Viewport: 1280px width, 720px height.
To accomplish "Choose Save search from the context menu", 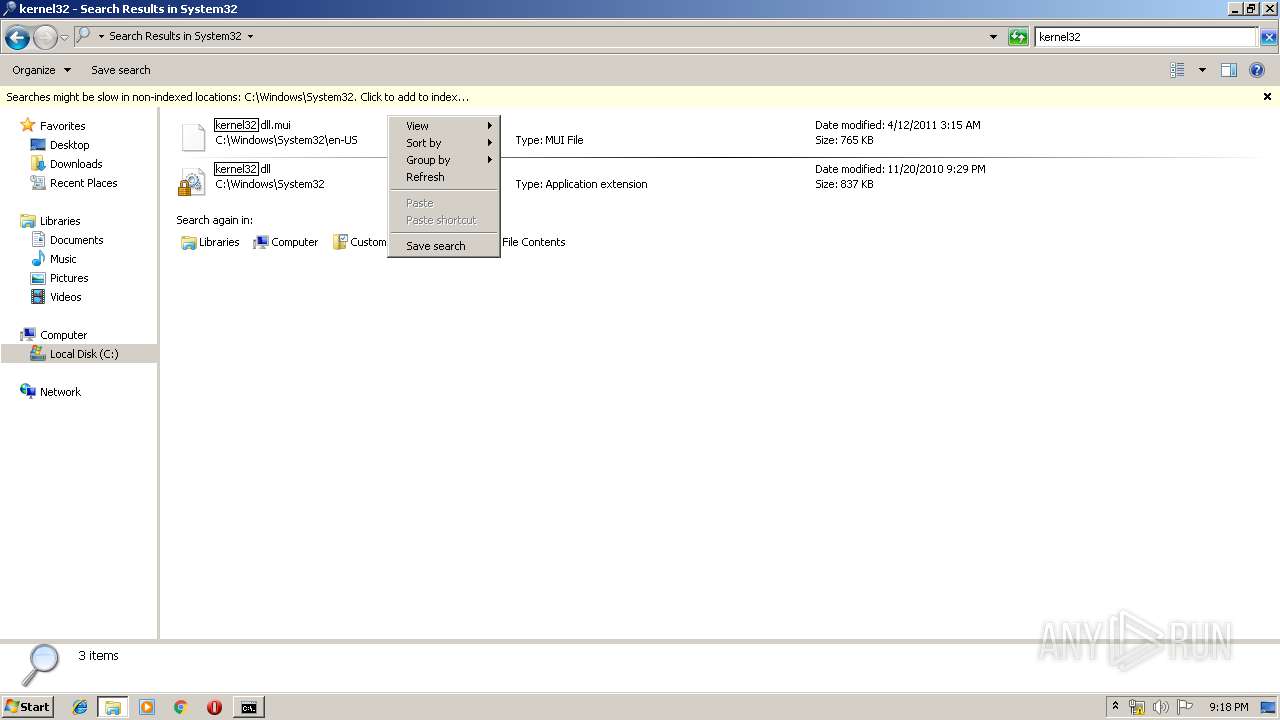I will (x=444, y=246).
